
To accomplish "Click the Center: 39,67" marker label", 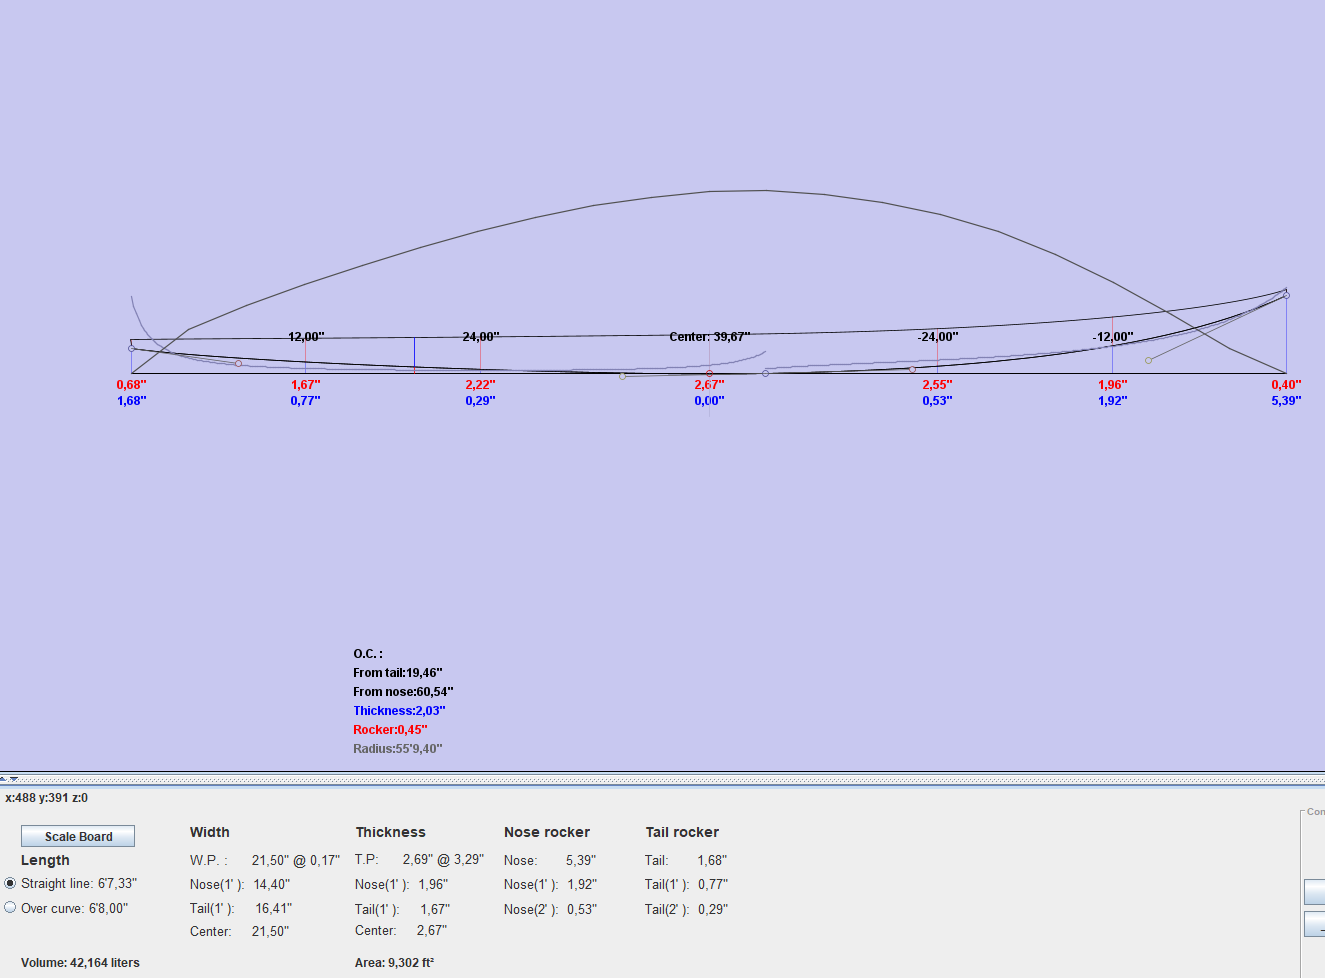I will point(709,337).
